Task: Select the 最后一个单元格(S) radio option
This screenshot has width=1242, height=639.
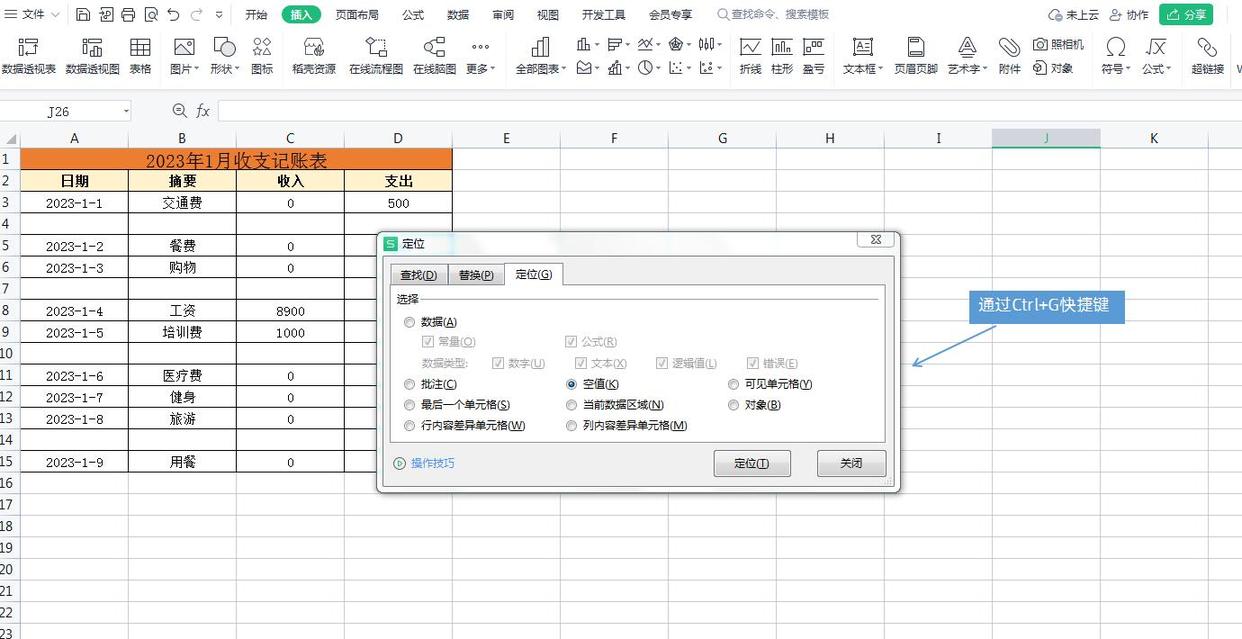Action: pyautogui.click(x=457, y=405)
